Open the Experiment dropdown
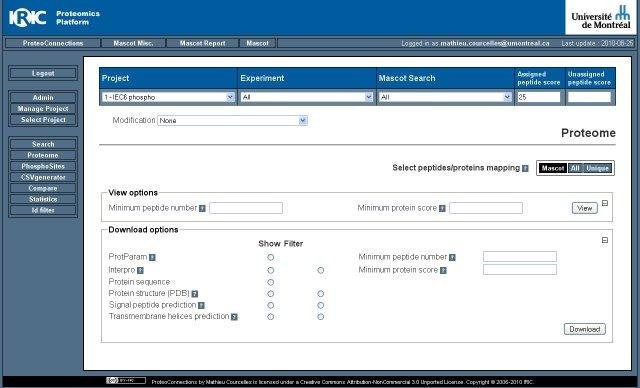This screenshot has width=640, height=388. [307, 97]
